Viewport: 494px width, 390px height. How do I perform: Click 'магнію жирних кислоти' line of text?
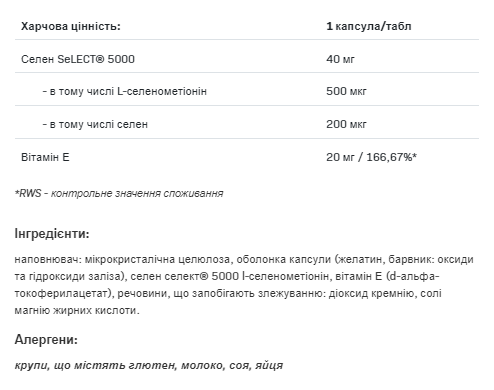(77, 310)
